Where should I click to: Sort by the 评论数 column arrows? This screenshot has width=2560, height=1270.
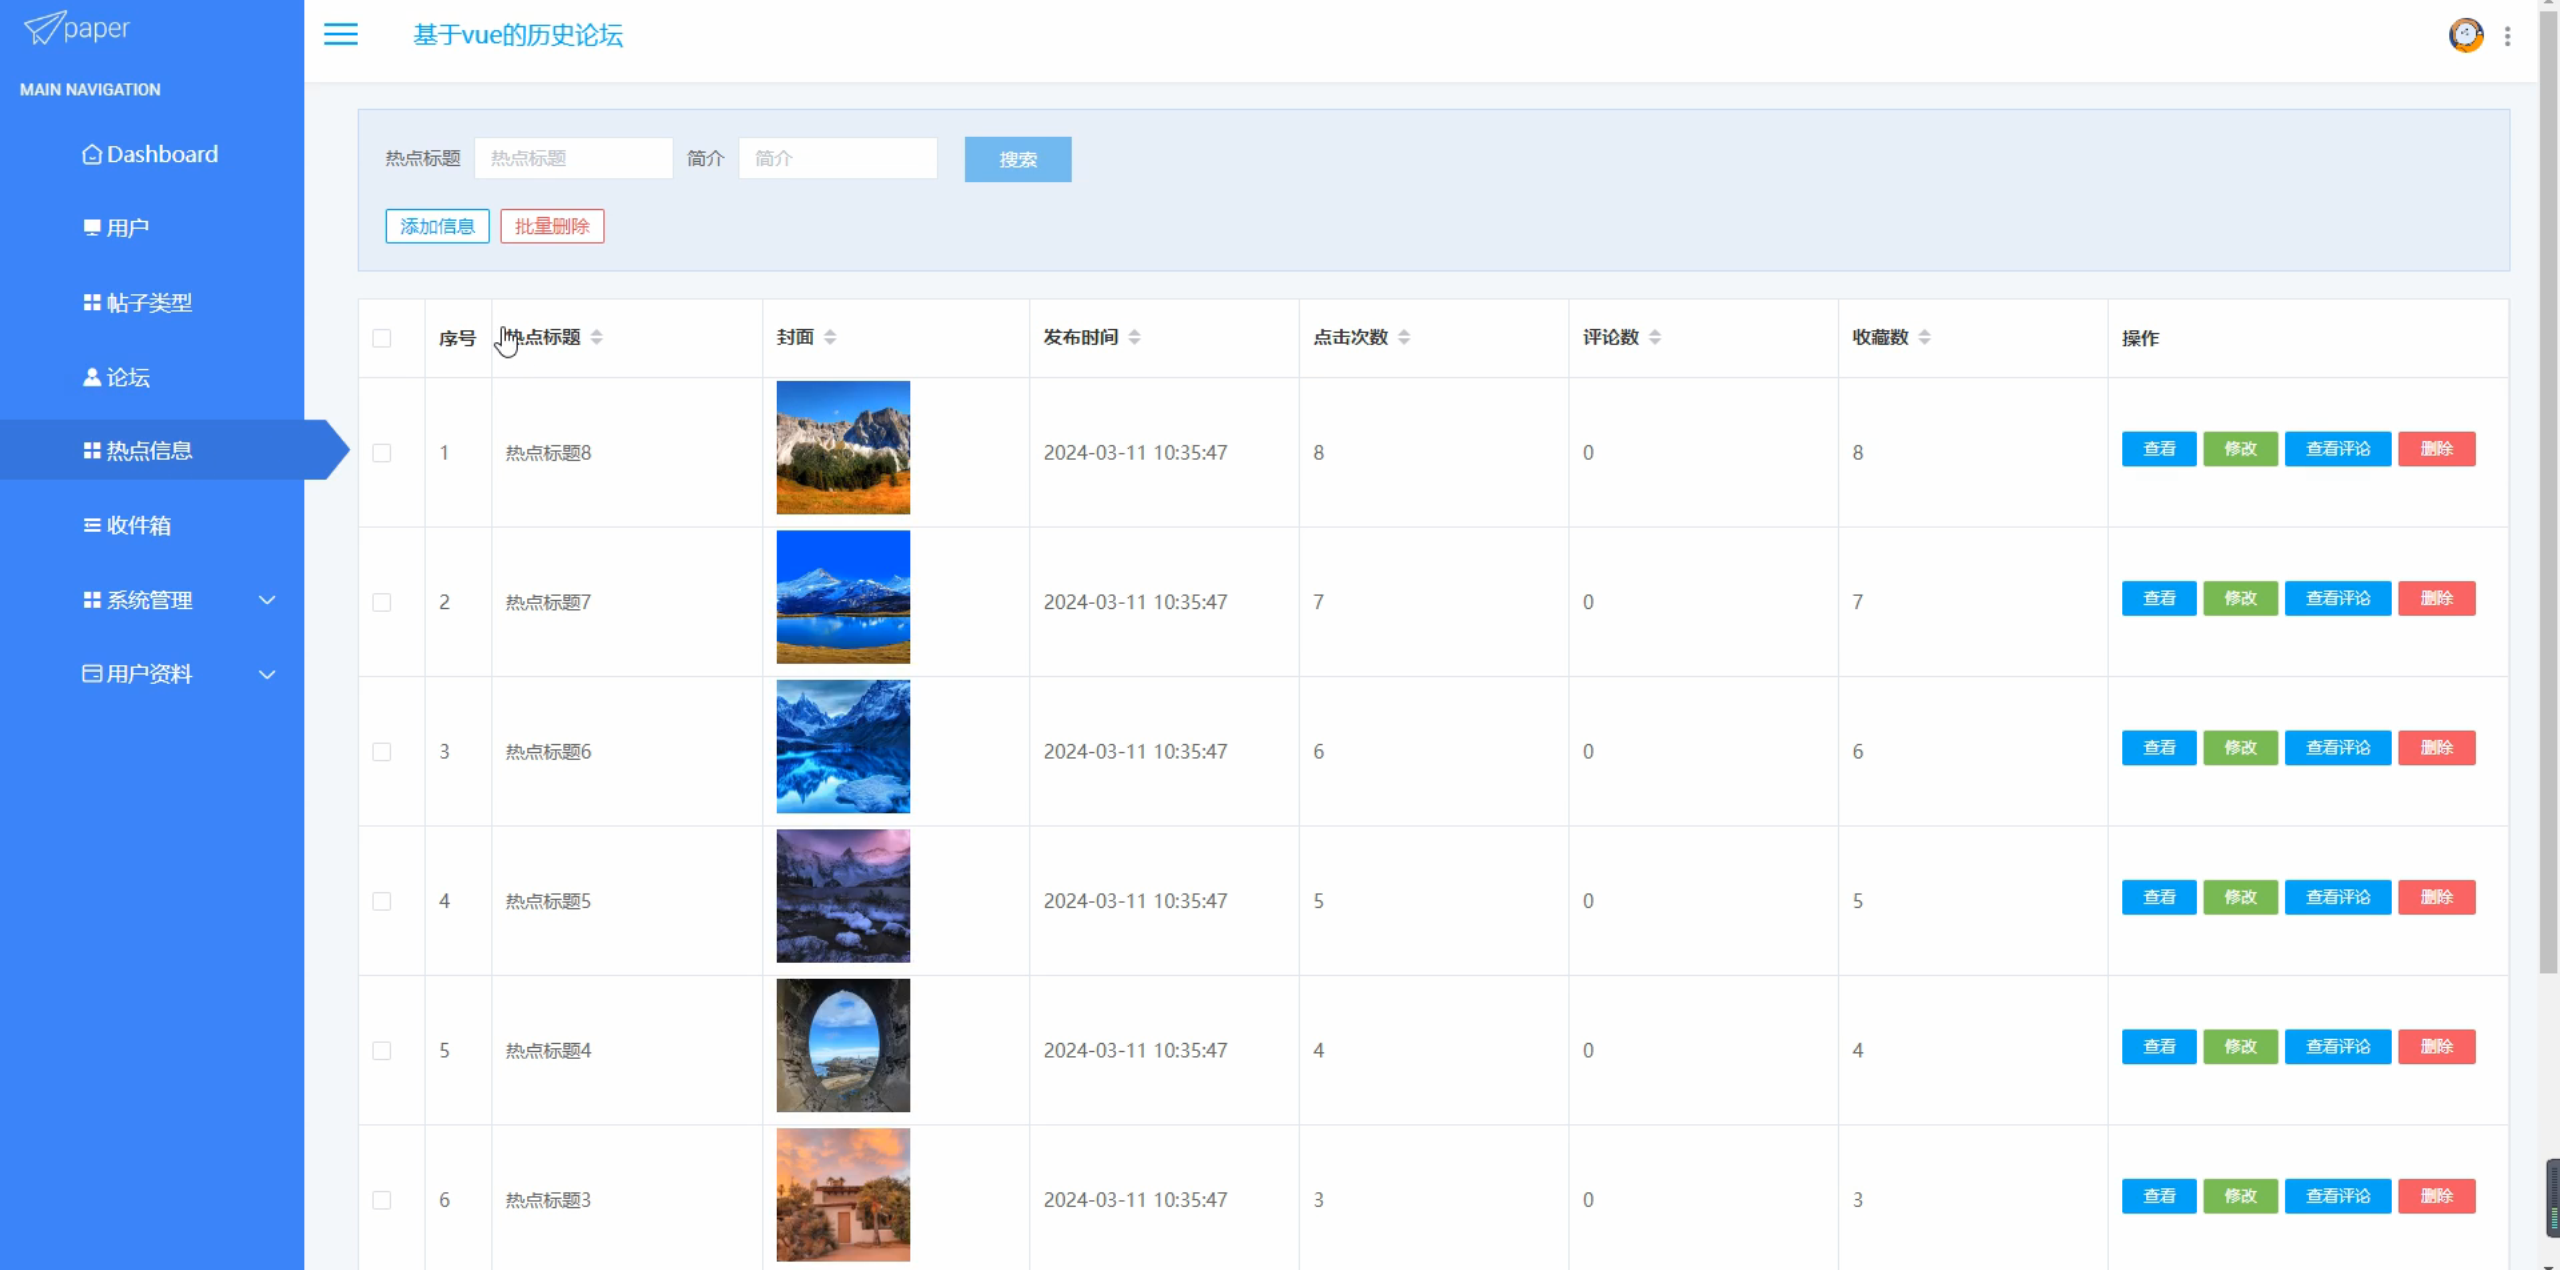coord(1654,337)
